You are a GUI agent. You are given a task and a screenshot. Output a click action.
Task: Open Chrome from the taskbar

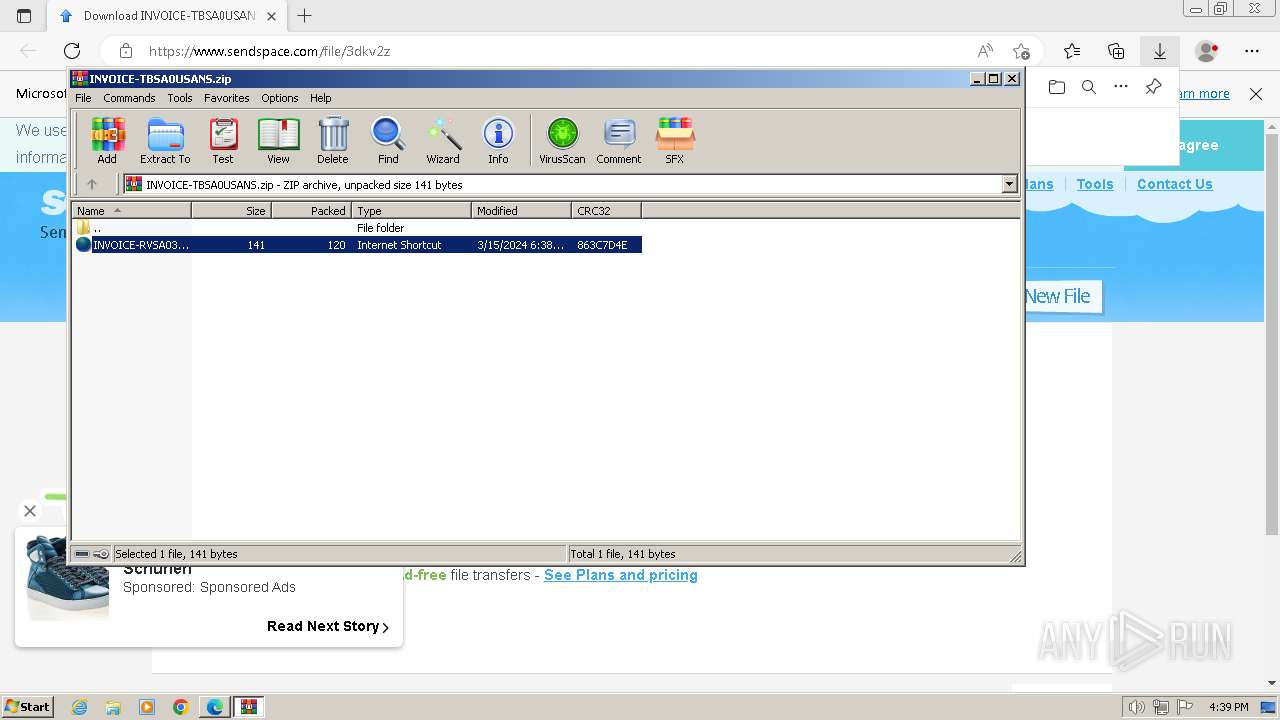coord(181,707)
